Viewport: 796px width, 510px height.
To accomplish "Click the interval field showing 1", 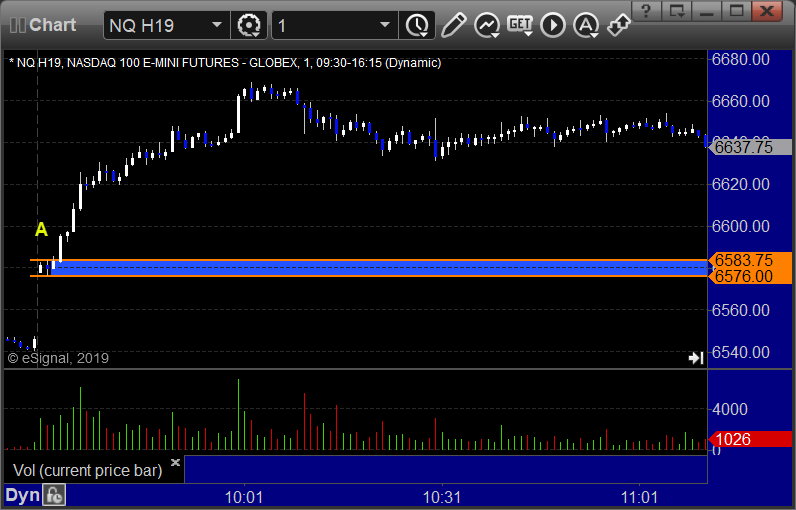I will point(334,25).
